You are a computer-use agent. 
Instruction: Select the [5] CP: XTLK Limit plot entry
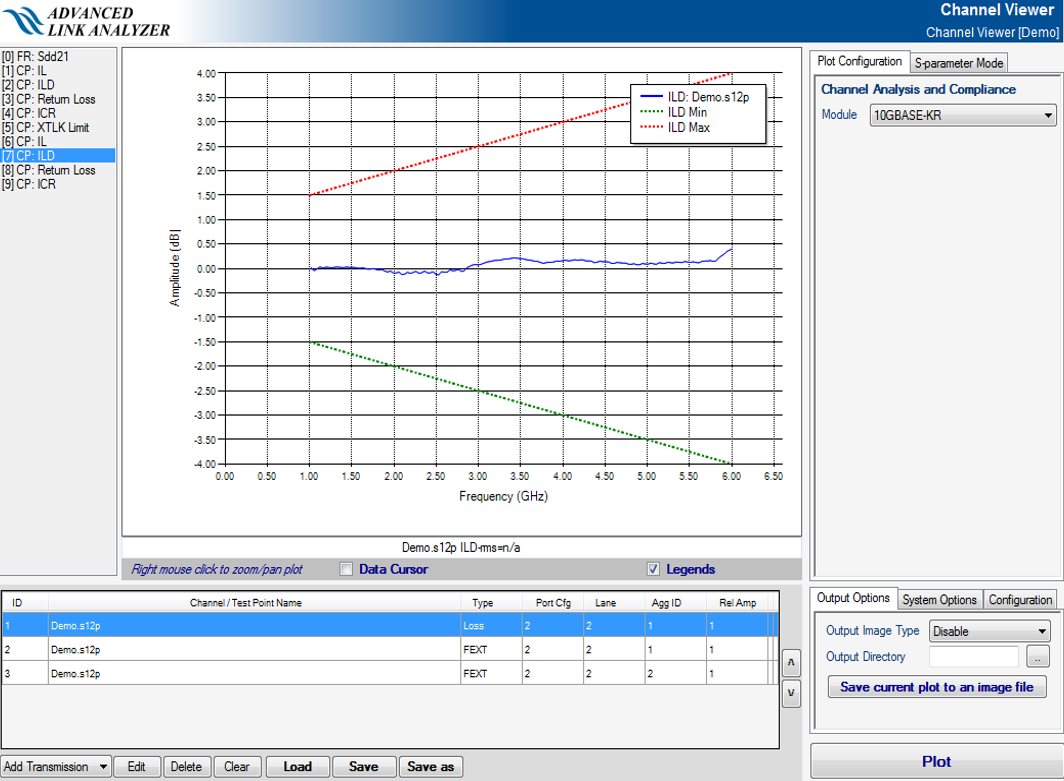coord(46,128)
